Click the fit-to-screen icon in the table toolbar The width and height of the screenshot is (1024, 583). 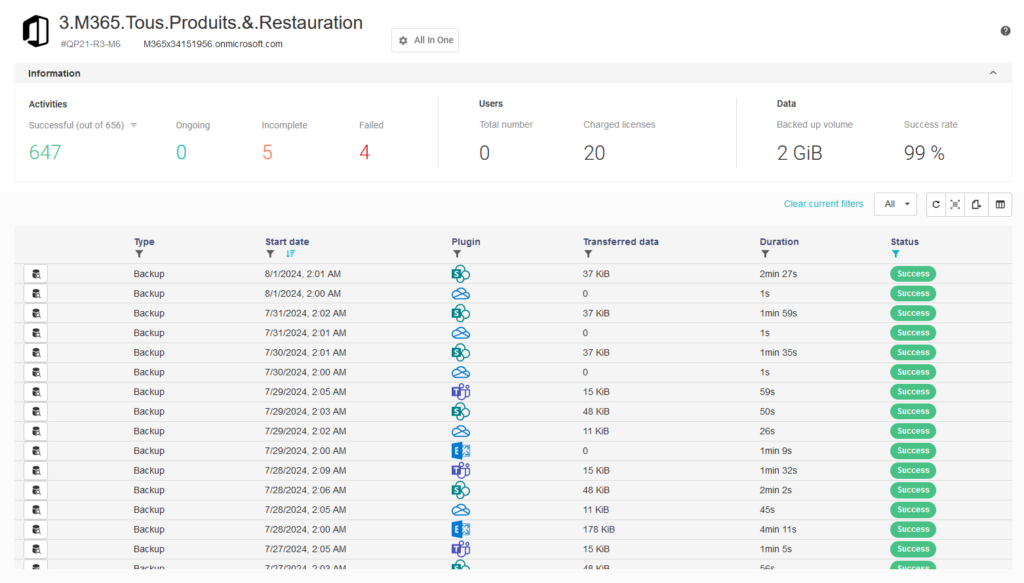(x=955, y=204)
